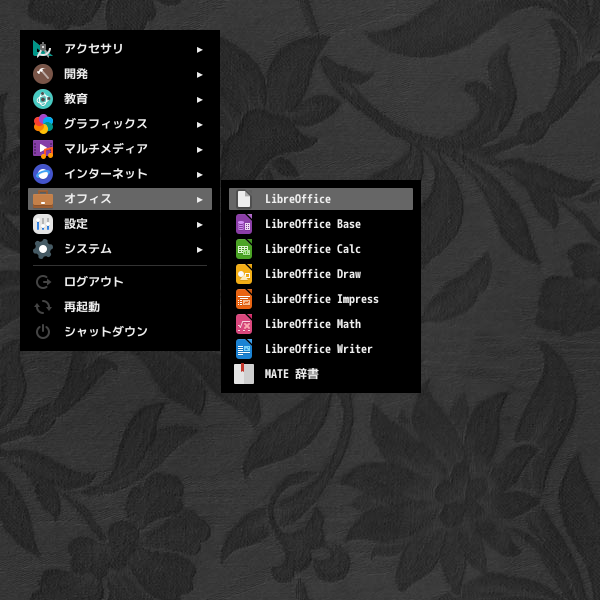Click the orange LibreOffice Impress icon

click(244, 299)
